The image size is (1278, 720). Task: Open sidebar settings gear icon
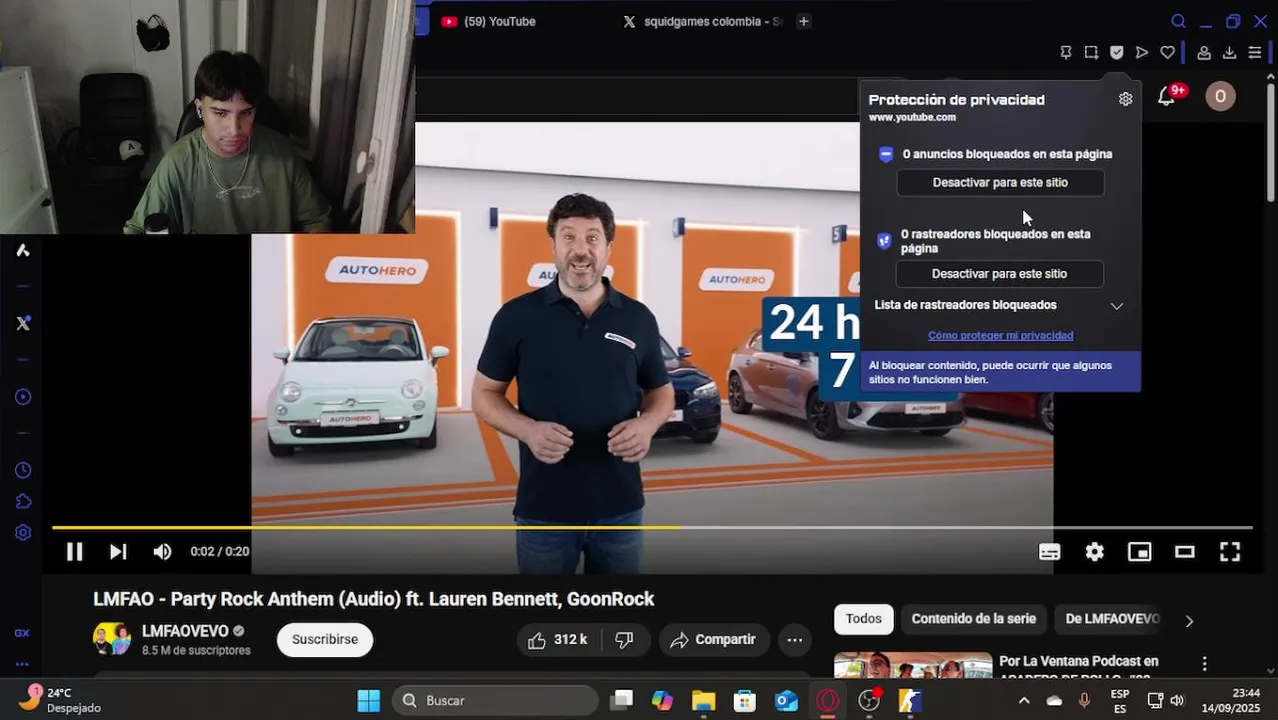pos(23,533)
